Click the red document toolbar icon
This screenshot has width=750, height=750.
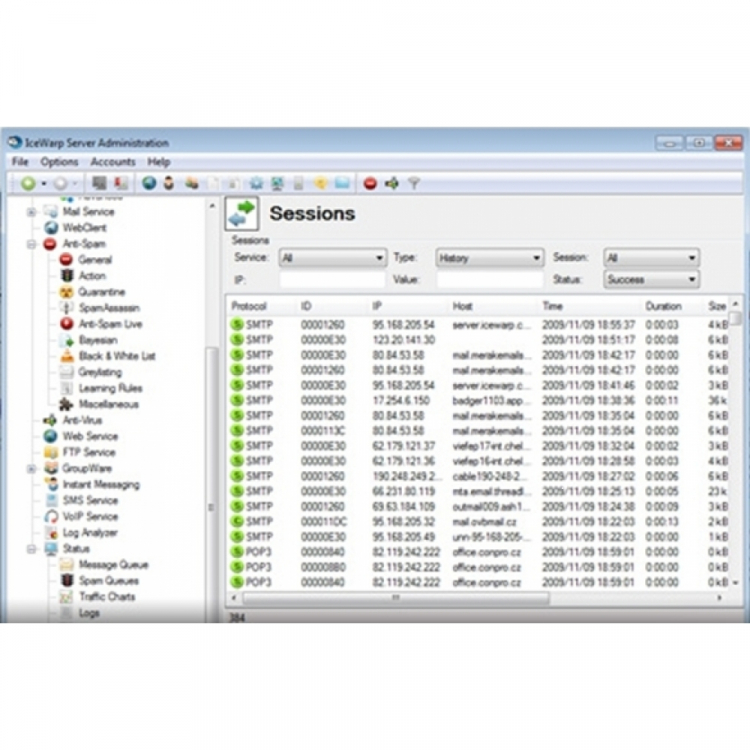(121, 183)
